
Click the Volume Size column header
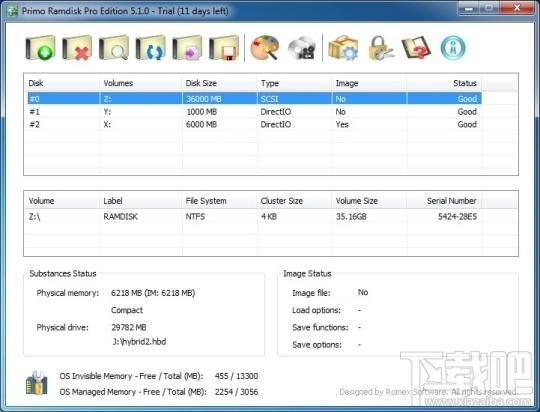(369, 201)
